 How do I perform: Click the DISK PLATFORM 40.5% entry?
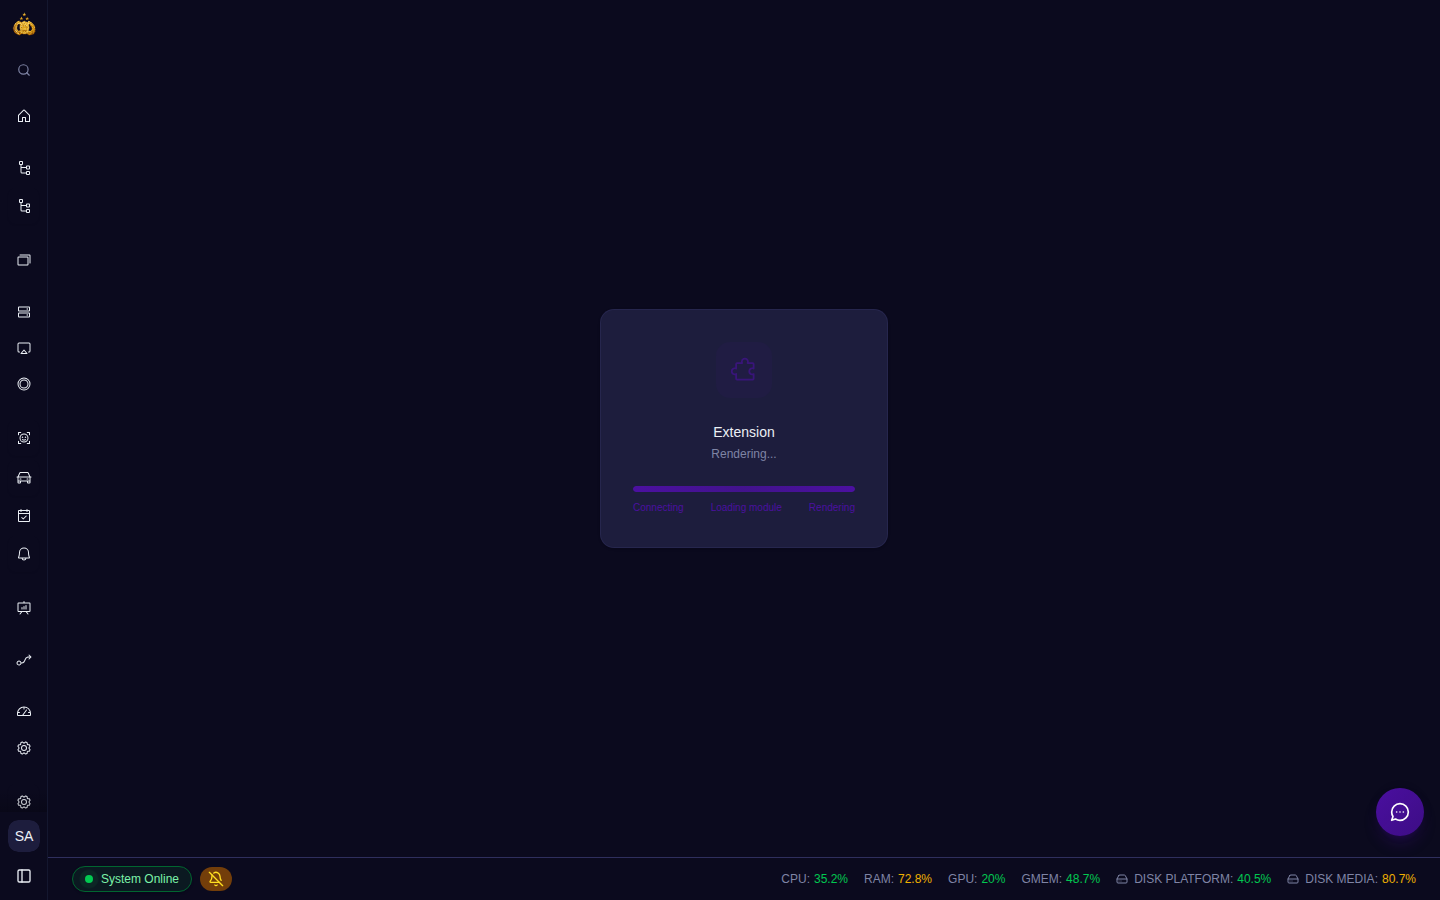pyautogui.click(x=1193, y=879)
